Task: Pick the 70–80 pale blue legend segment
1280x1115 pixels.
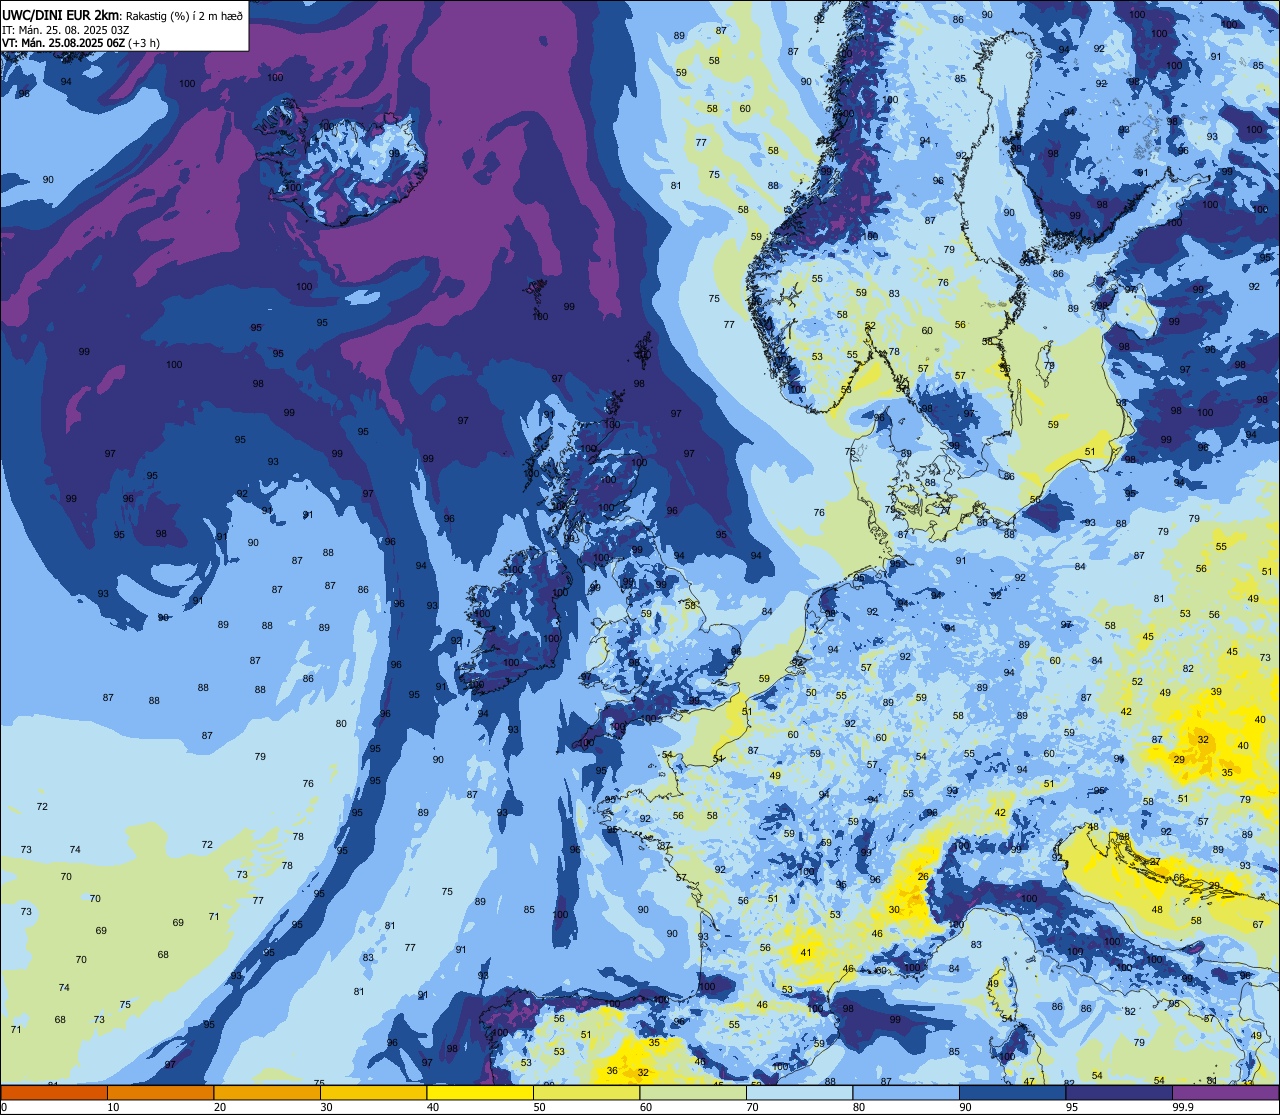Action: [799, 1093]
